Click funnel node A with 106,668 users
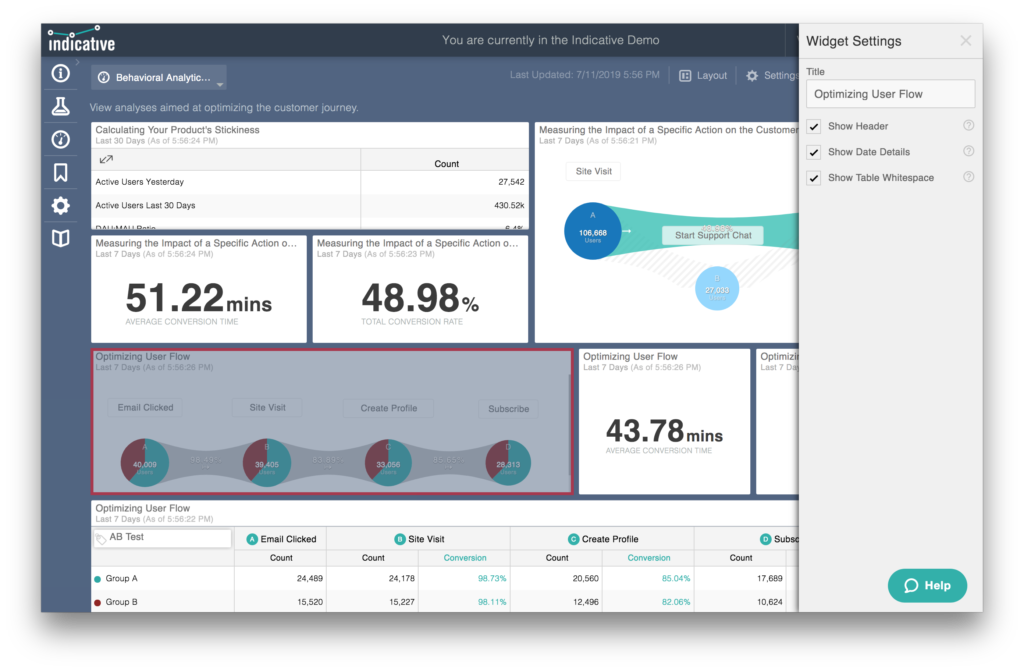This screenshot has height=671, width=1024. [x=592, y=231]
